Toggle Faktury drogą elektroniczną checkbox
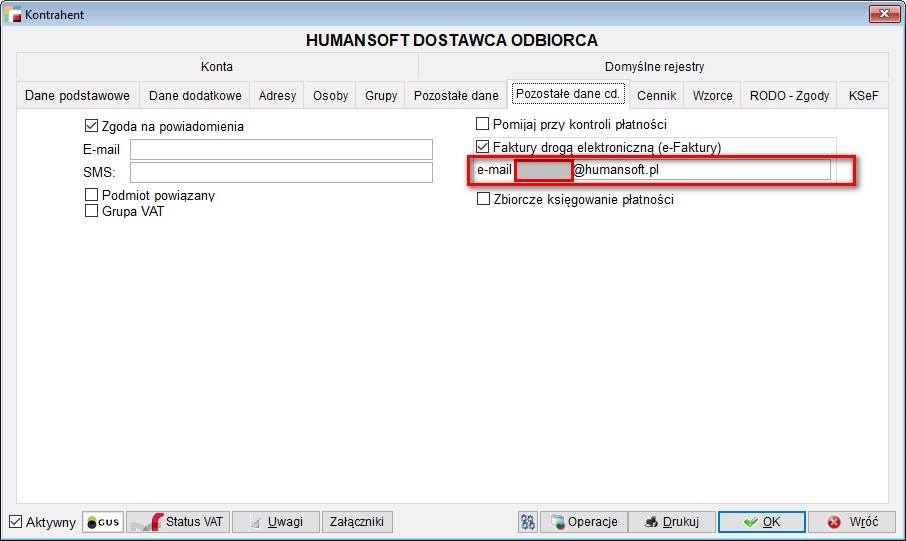The image size is (906, 541). 482,147
